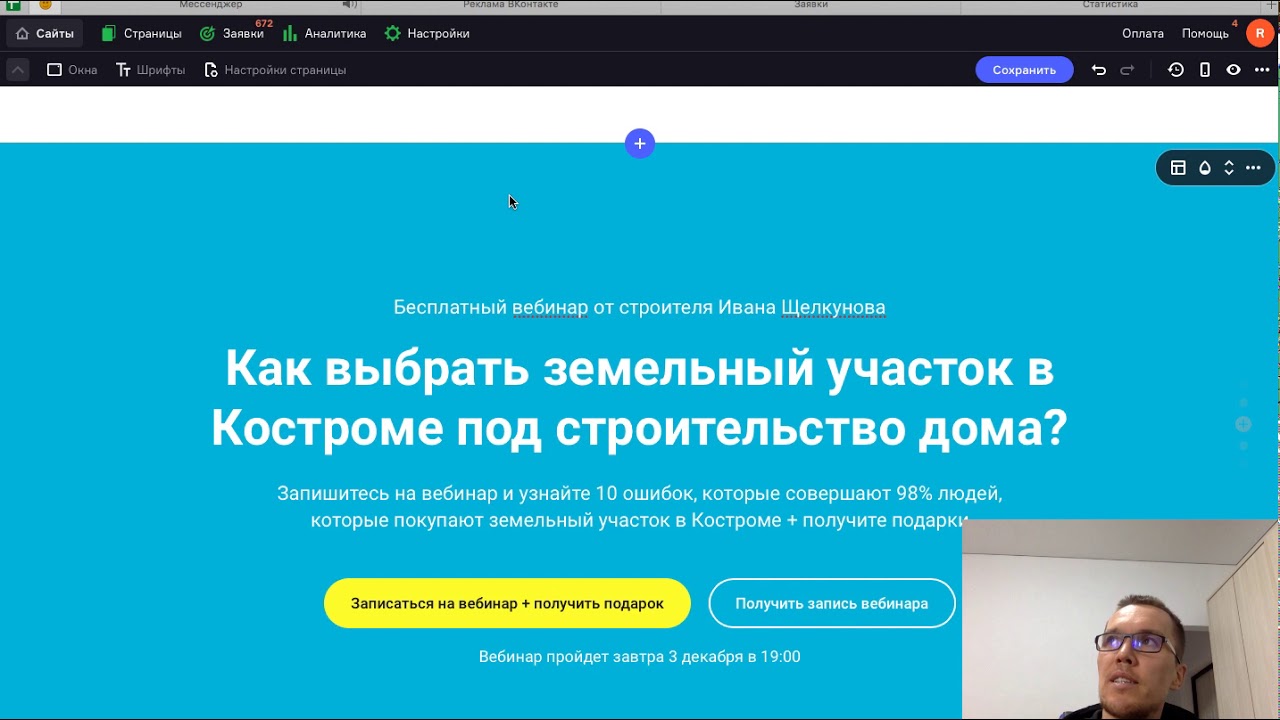Expand section height up-down arrows
This screenshot has height=720, width=1280.
point(1229,168)
